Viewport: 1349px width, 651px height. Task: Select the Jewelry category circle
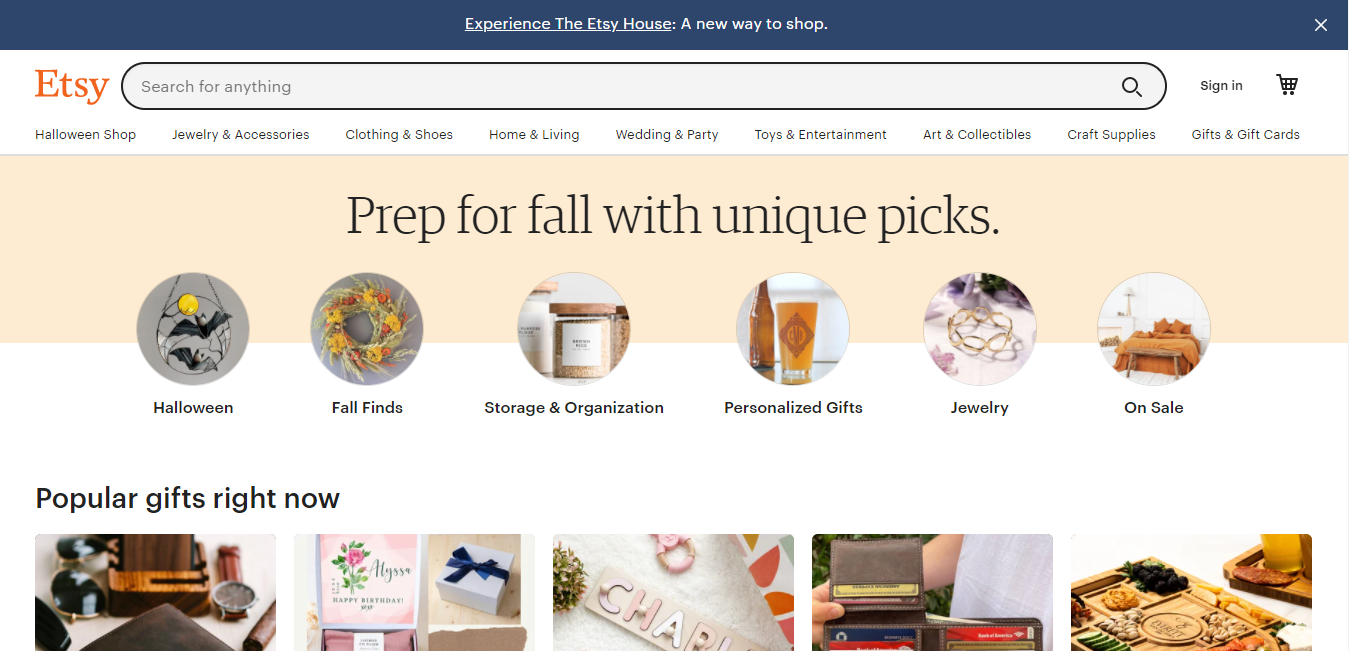979,329
